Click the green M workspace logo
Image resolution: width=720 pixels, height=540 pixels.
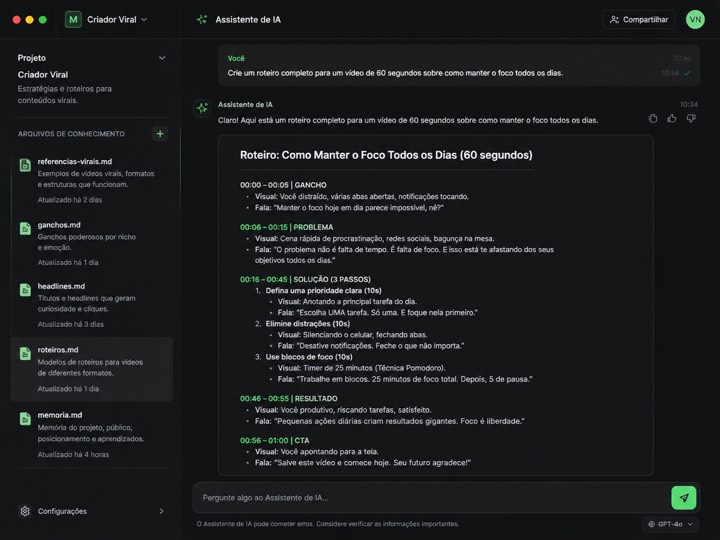pyautogui.click(x=73, y=20)
